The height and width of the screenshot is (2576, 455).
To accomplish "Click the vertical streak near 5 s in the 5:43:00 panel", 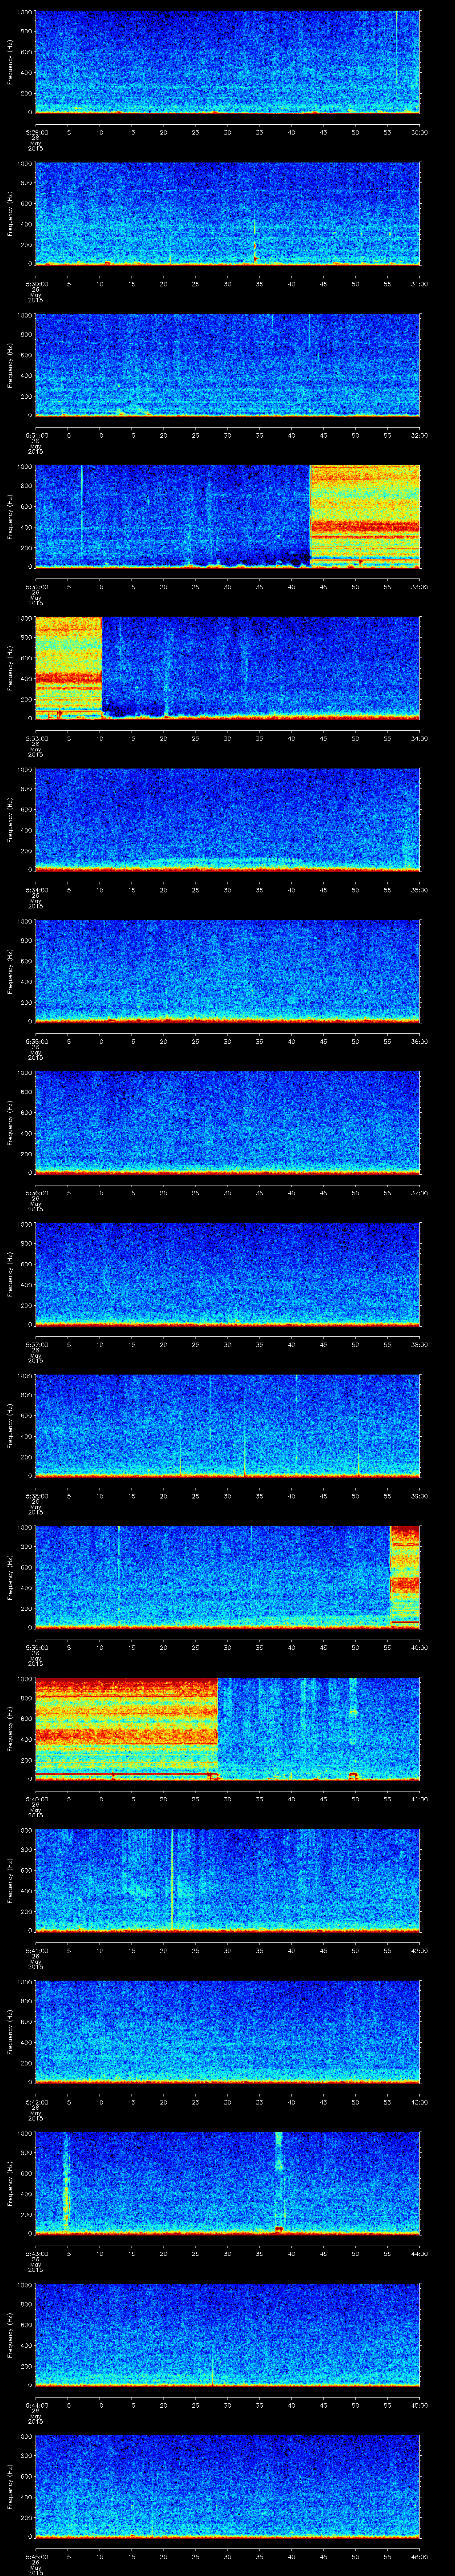I will click(x=66, y=2182).
